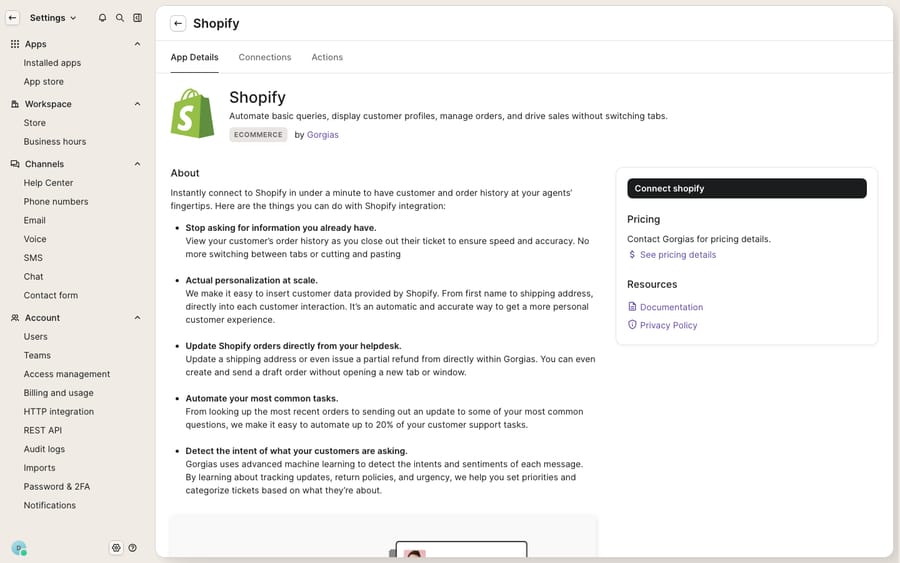
Task: Open the Documentation link
Action: click(x=671, y=307)
